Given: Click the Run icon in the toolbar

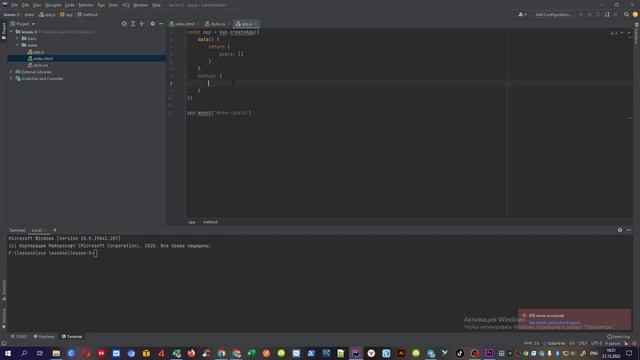Looking at the screenshot, I should (x=581, y=15).
